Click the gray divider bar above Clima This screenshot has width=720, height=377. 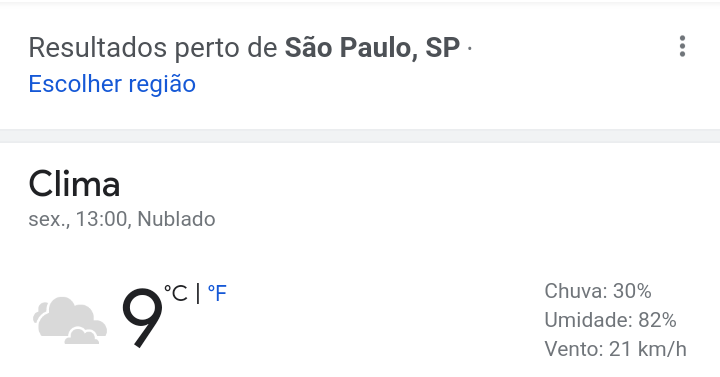pyautogui.click(x=360, y=136)
